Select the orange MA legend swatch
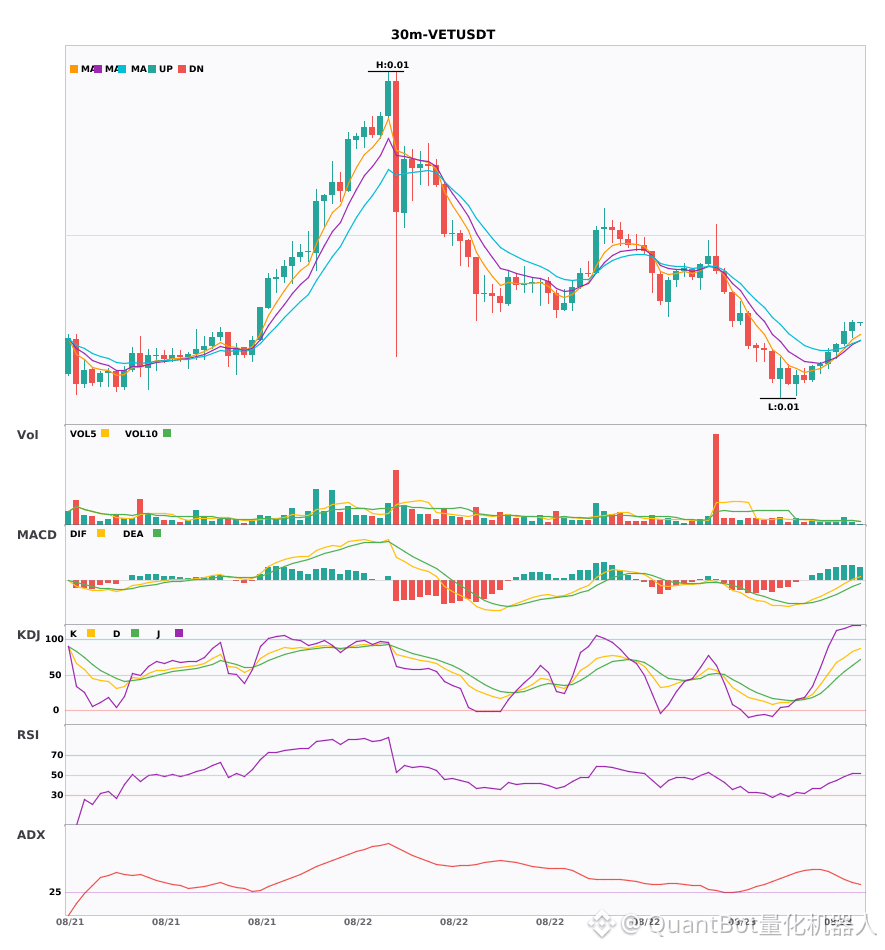 click(x=74, y=69)
